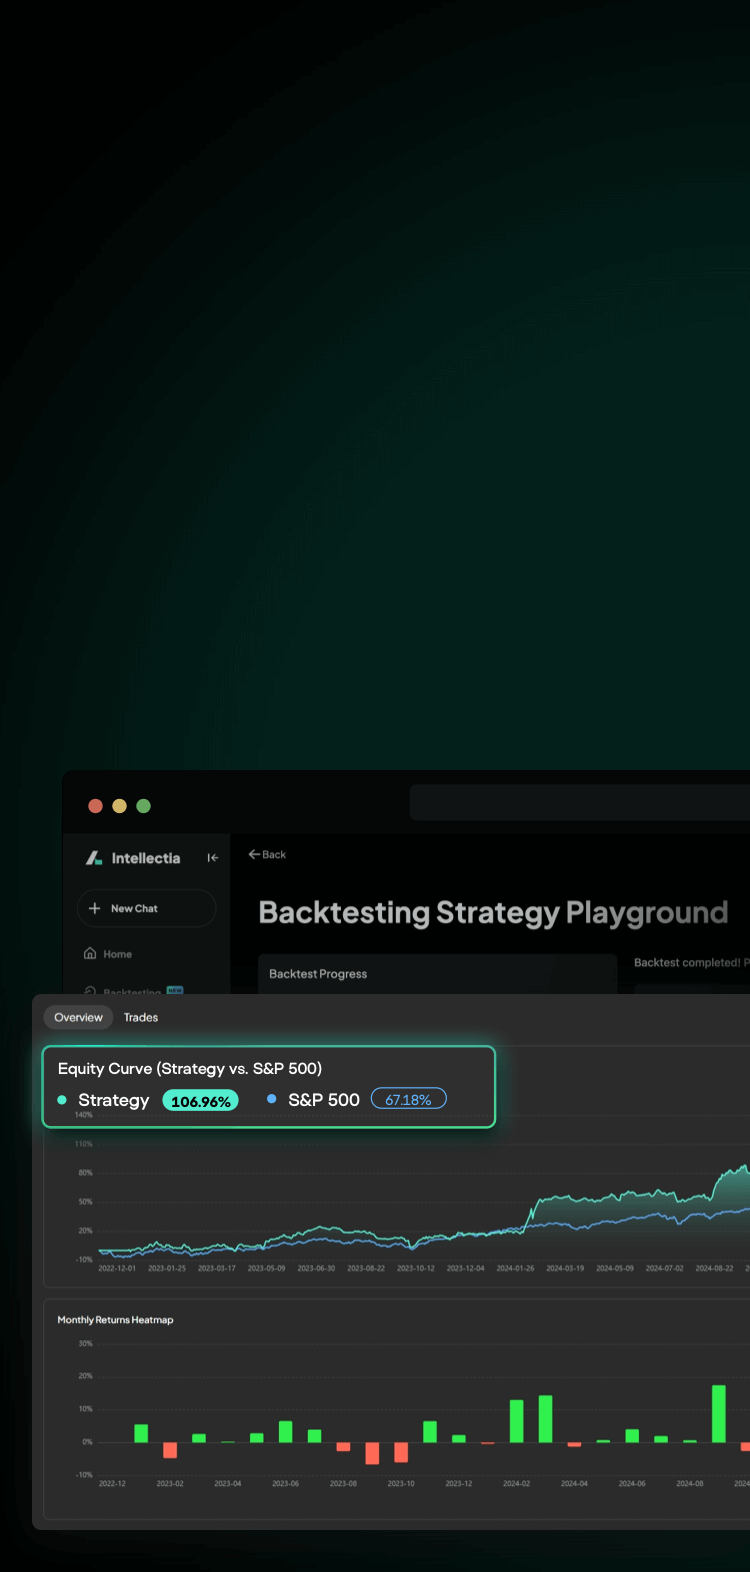Click the browser address bar
Viewport: 750px width, 1572px height.
580,803
